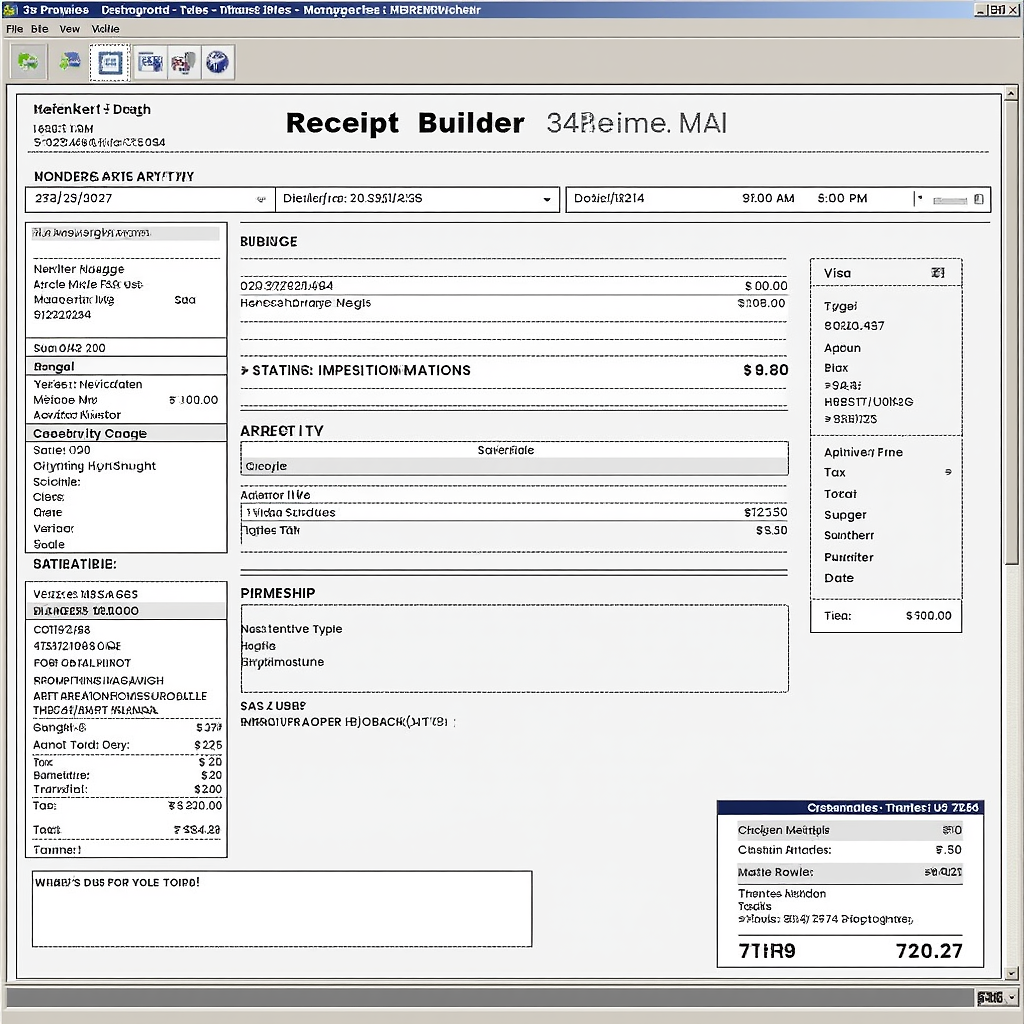
Task: Open the Vew menu
Action: click(x=69, y=29)
